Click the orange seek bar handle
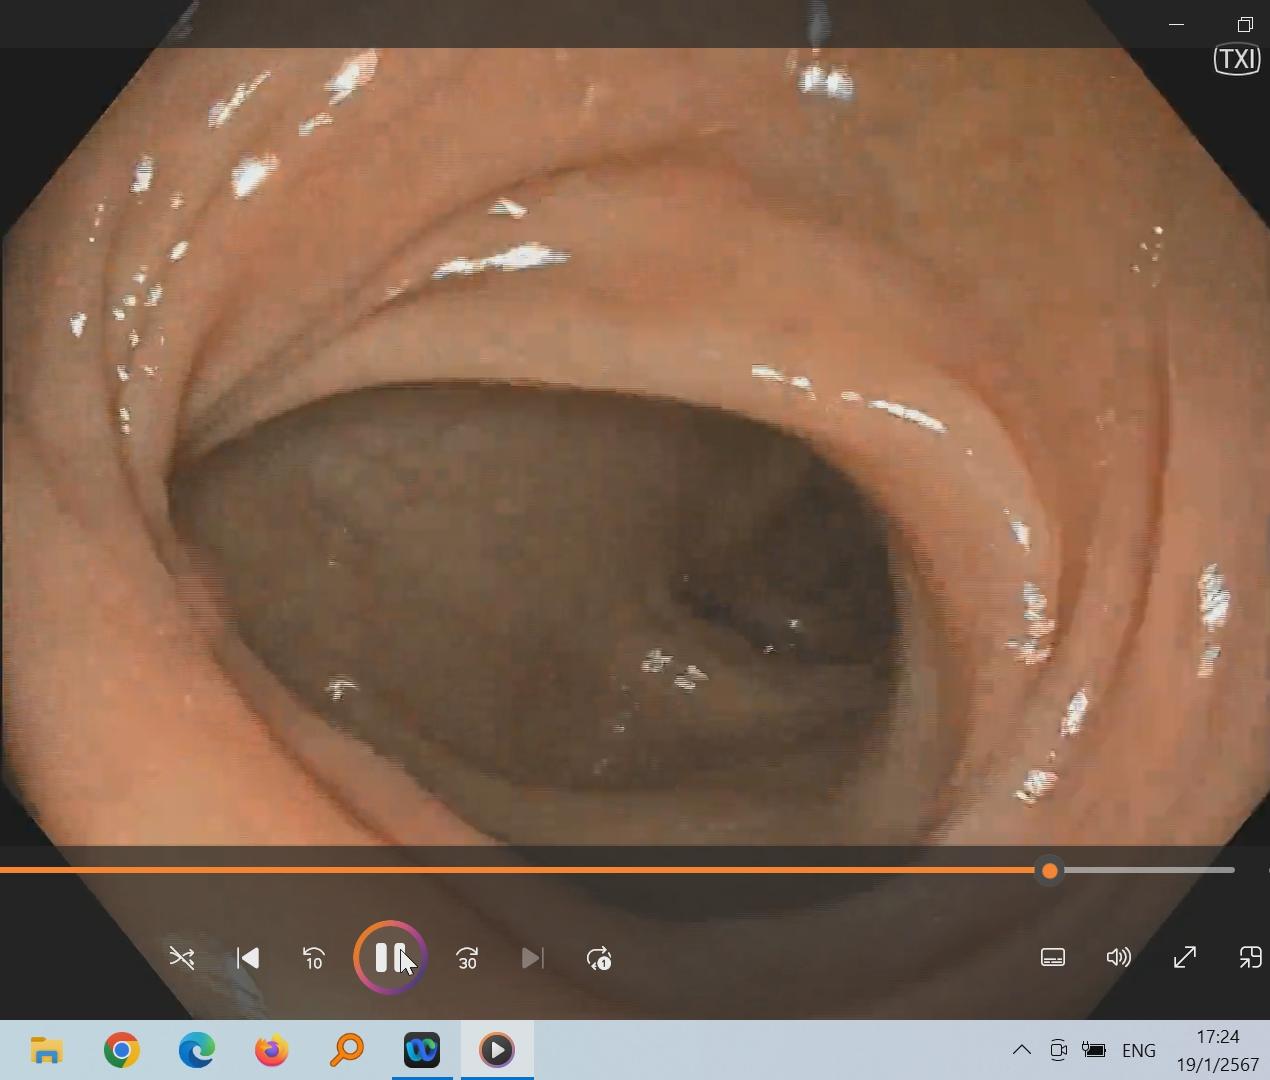This screenshot has width=1270, height=1080. tap(1049, 871)
